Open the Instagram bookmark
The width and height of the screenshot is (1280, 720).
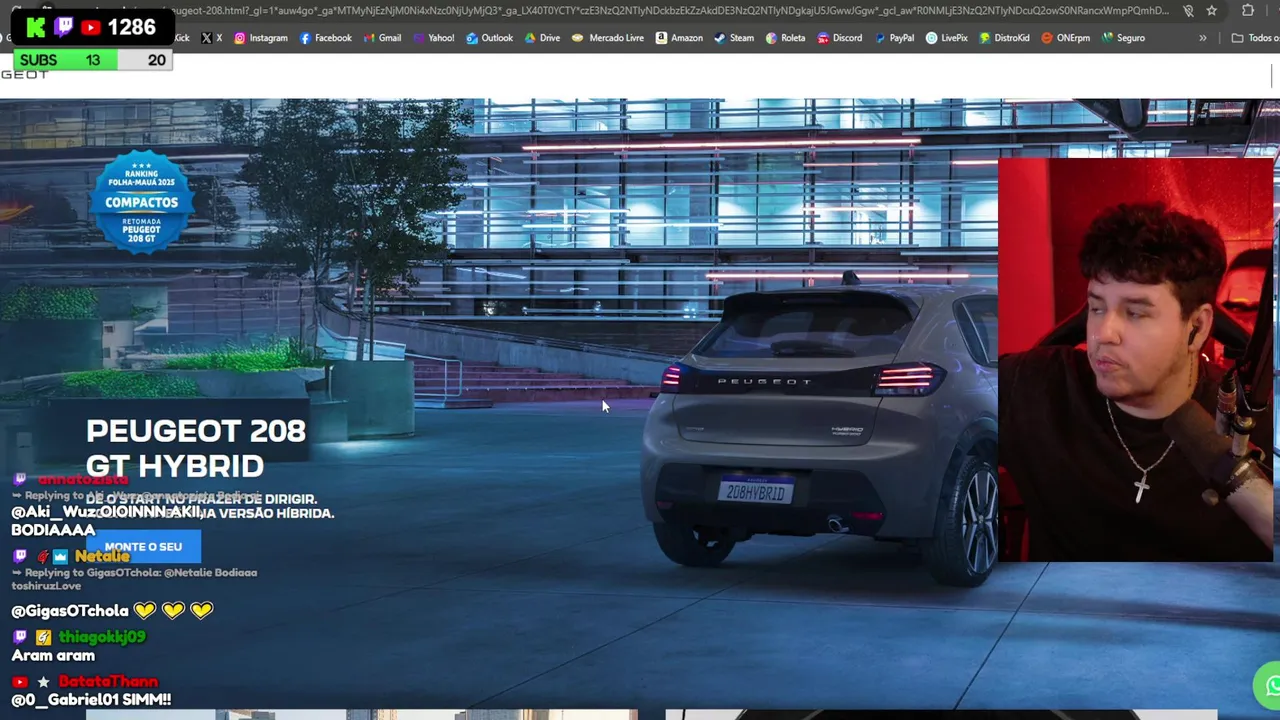pyautogui.click(x=260, y=38)
